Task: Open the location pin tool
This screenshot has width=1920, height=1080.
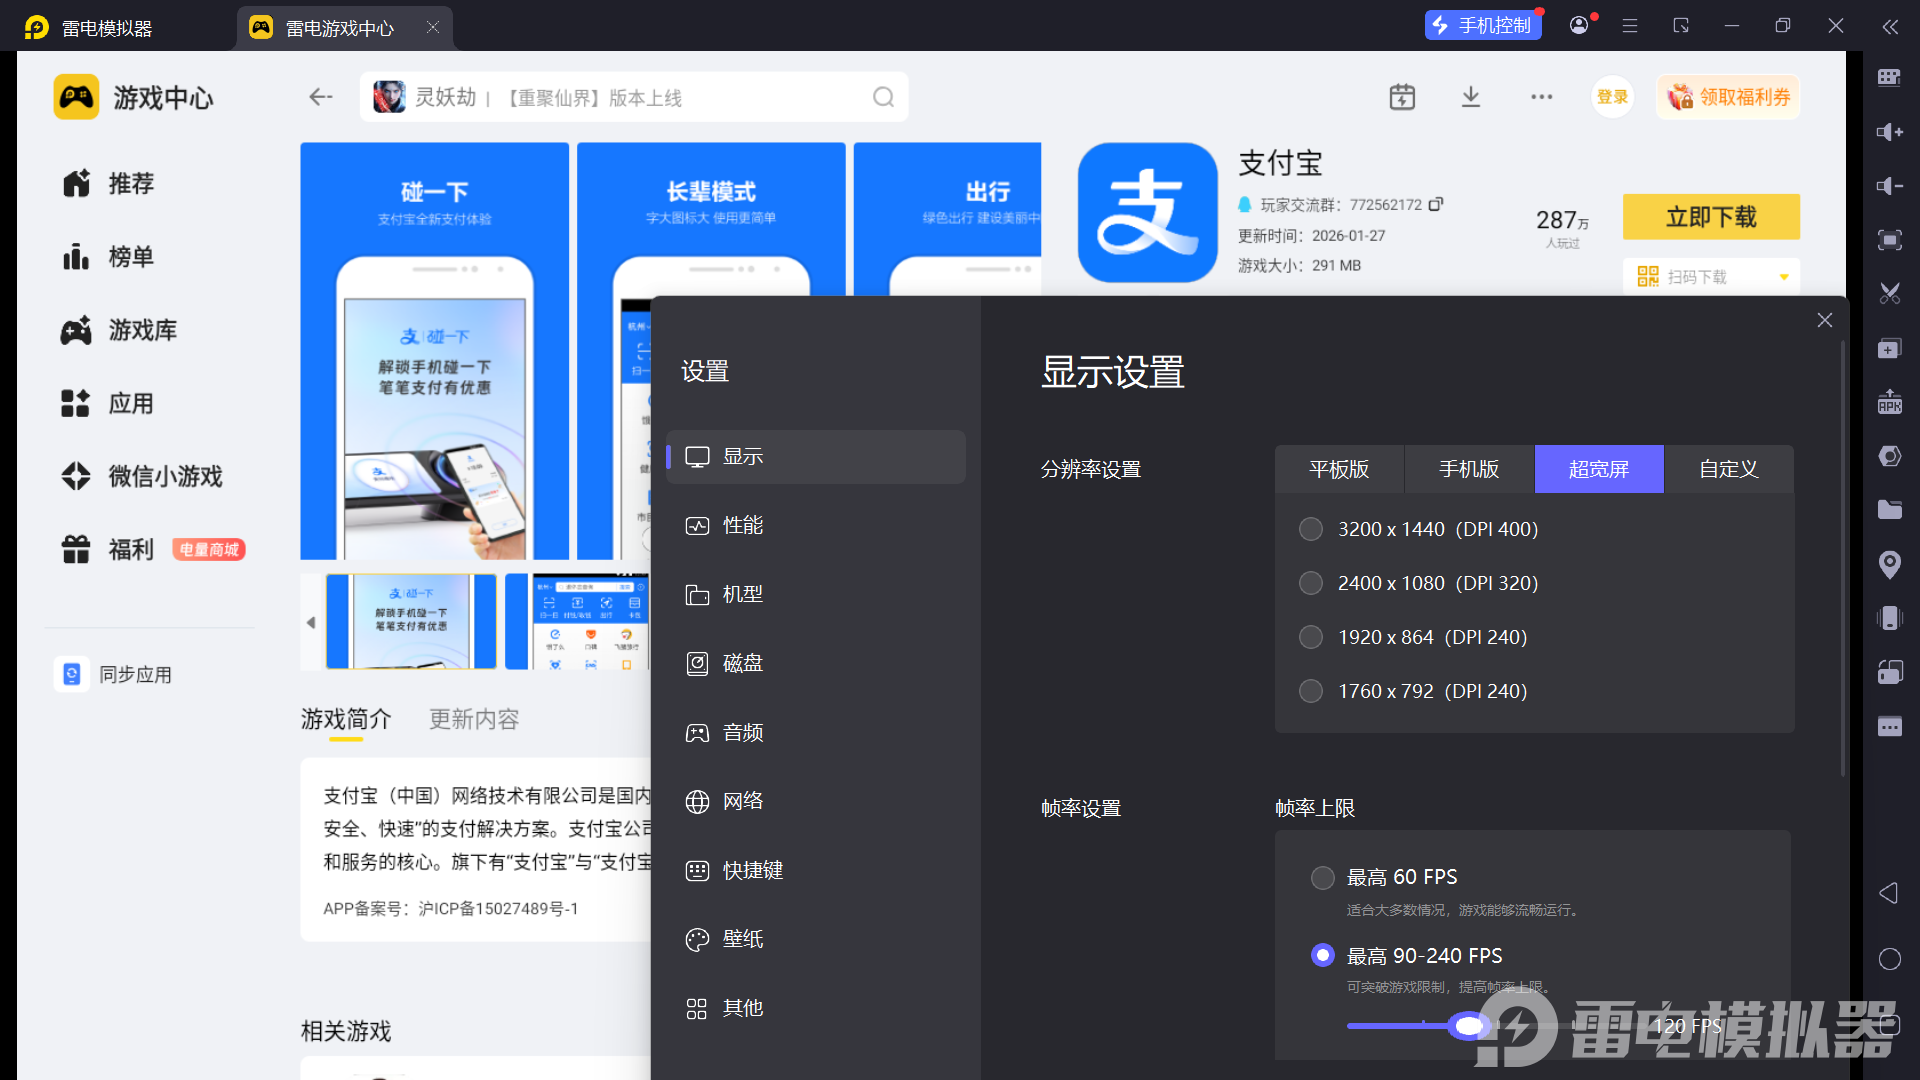Action: coord(1889,564)
